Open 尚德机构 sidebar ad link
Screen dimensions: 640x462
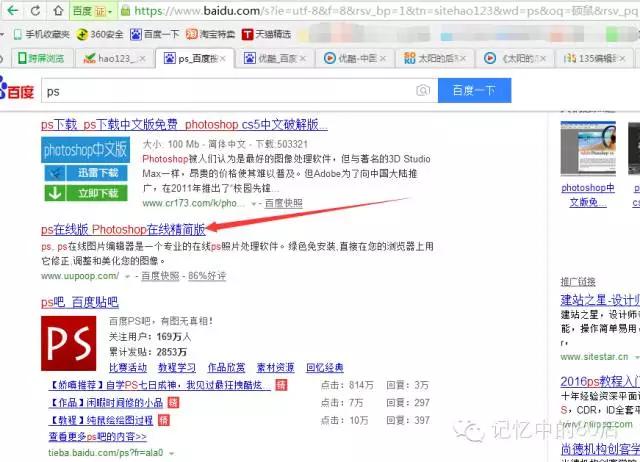[600, 449]
